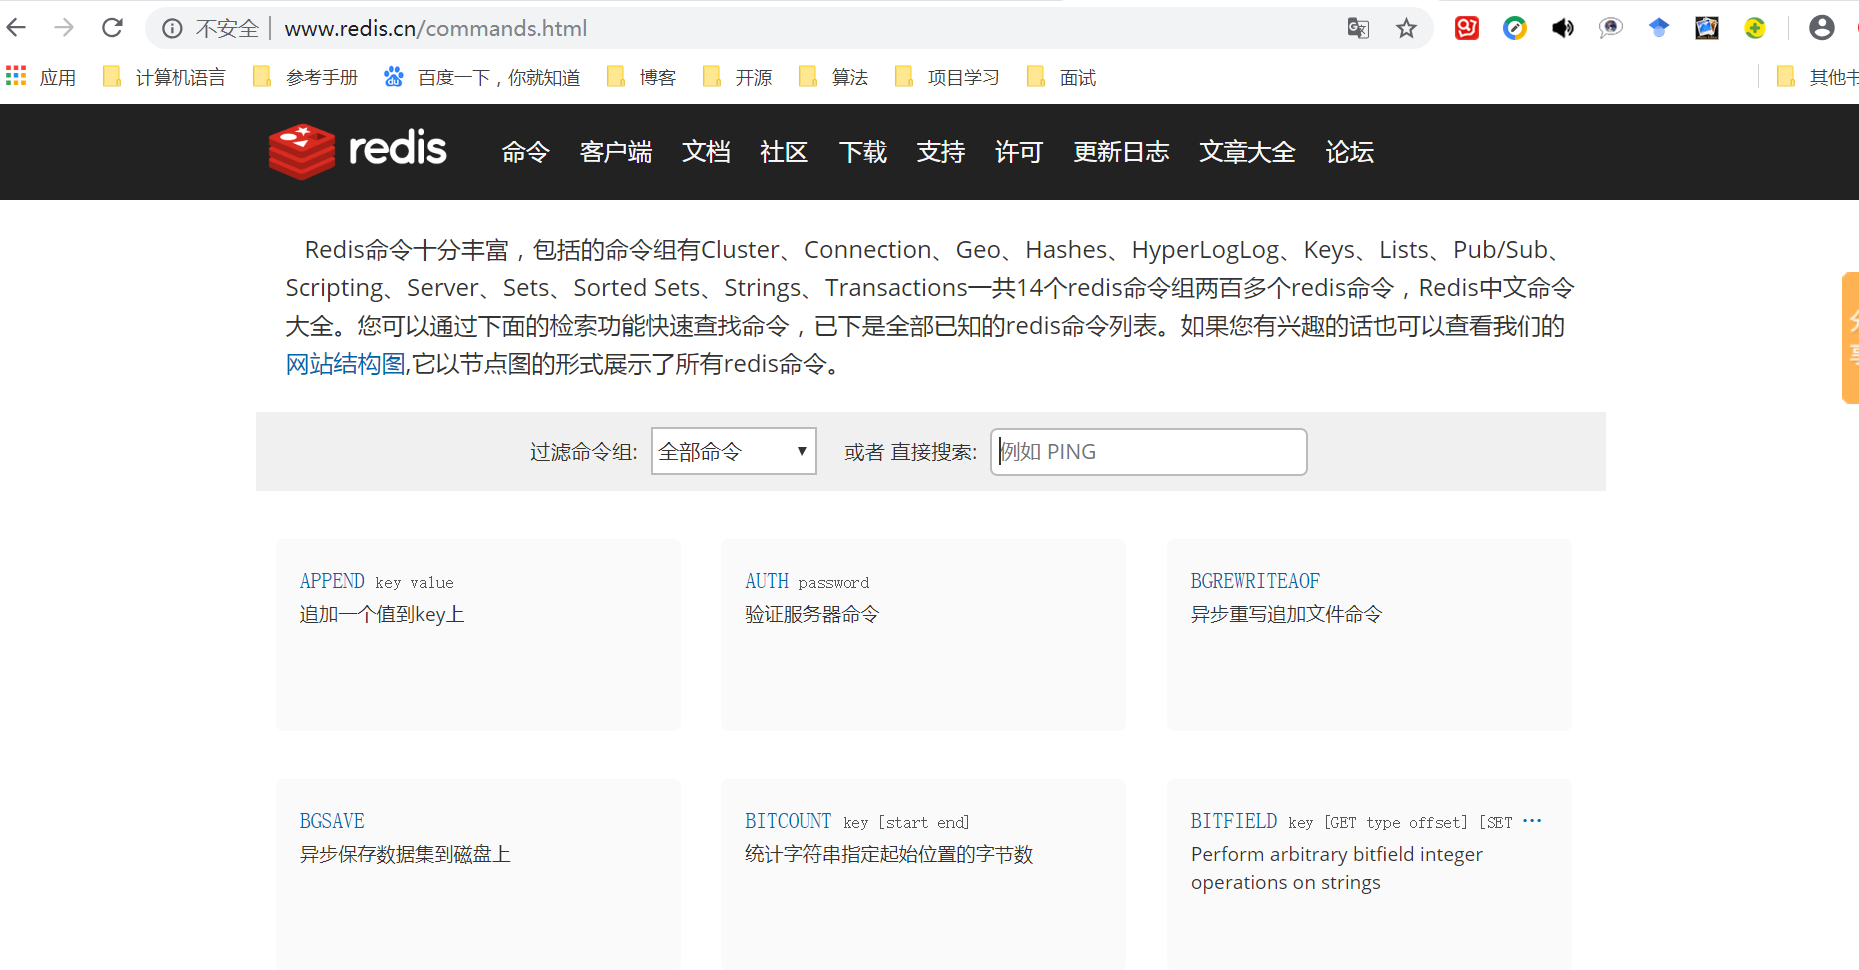This screenshot has width=1859, height=970.
Task: Focus the command search field 例如 PING
Action: coord(1148,452)
